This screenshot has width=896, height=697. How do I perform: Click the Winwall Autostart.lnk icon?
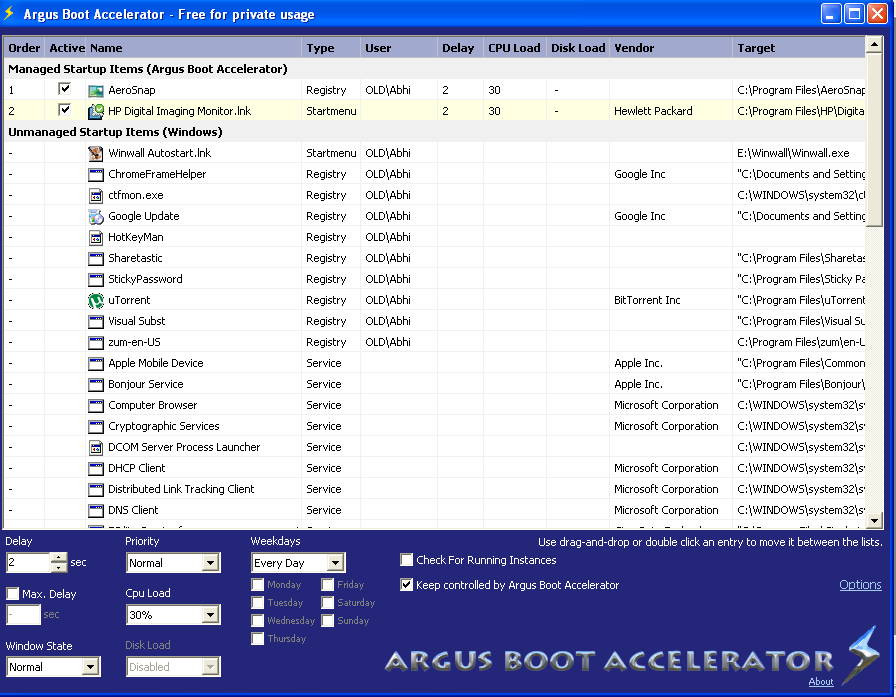click(96, 153)
